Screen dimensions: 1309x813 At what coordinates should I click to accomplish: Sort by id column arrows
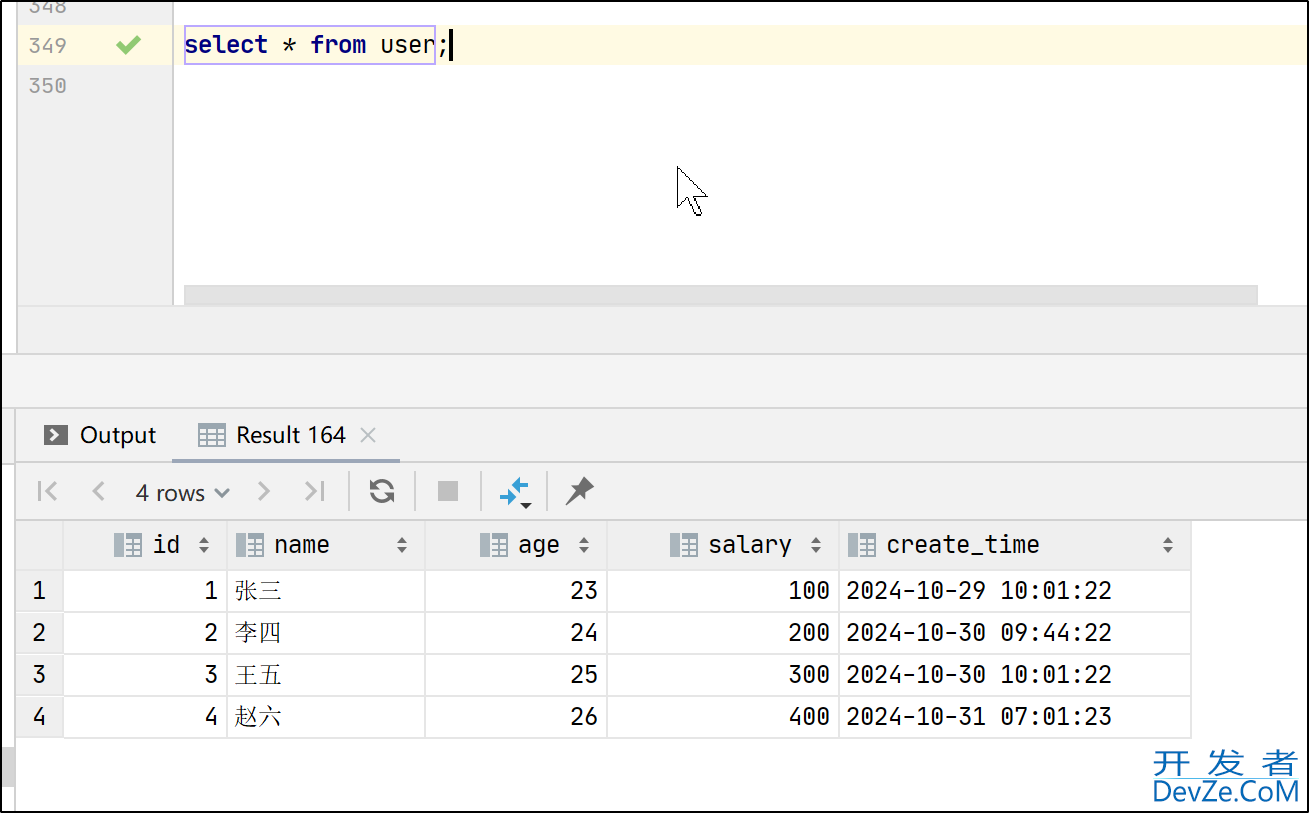(x=204, y=546)
